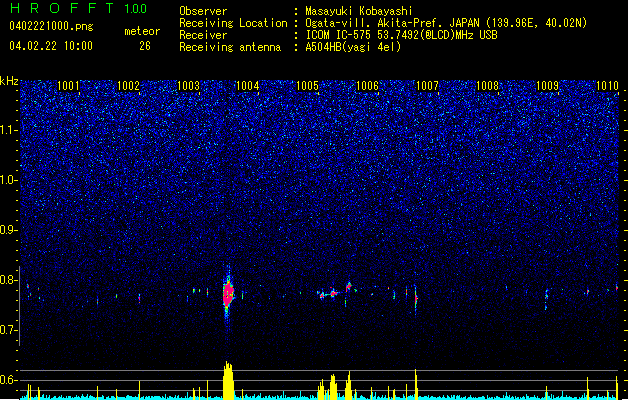Click the kHz axis unit label

click(x=9, y=81)
